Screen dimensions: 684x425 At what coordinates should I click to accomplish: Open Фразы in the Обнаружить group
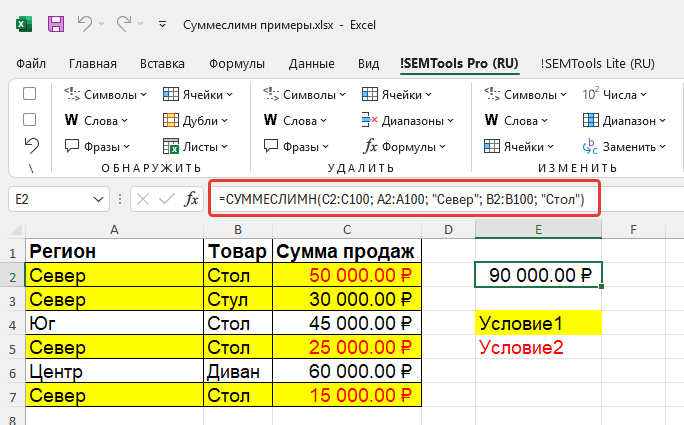coord(97,147)
